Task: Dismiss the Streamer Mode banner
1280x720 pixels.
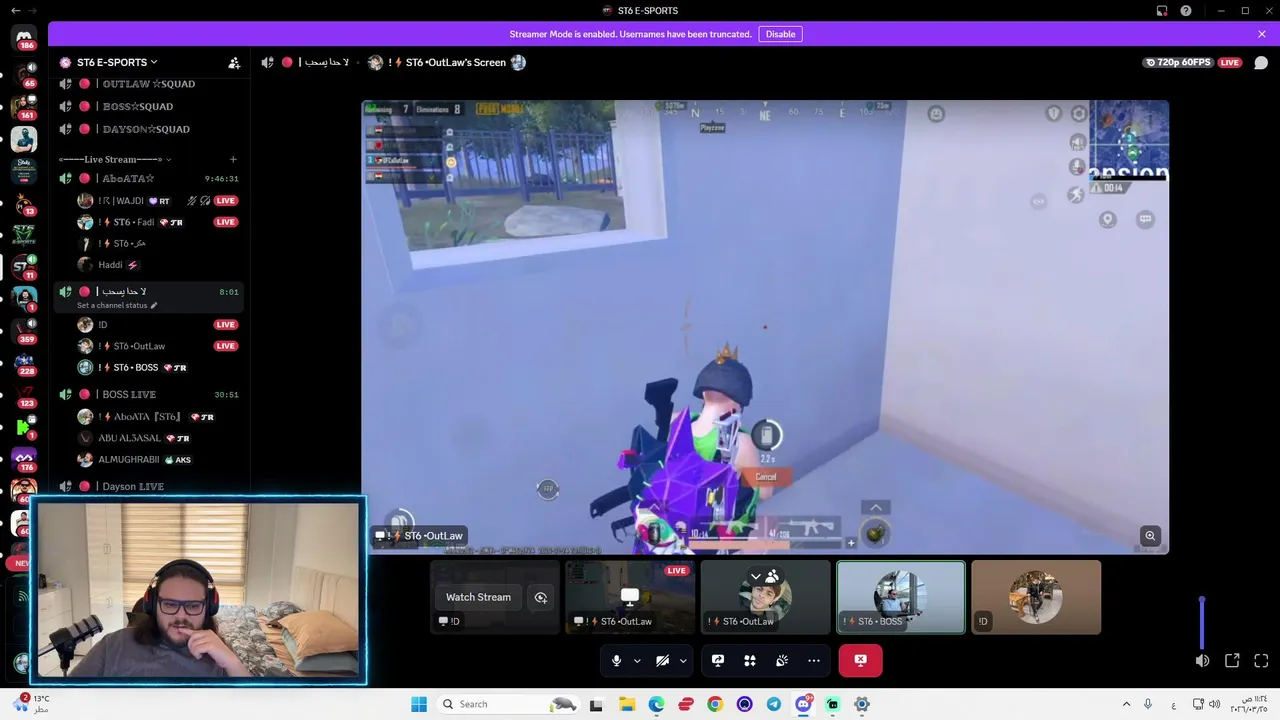Action: pyautogui.click(x=1262, y=34)
